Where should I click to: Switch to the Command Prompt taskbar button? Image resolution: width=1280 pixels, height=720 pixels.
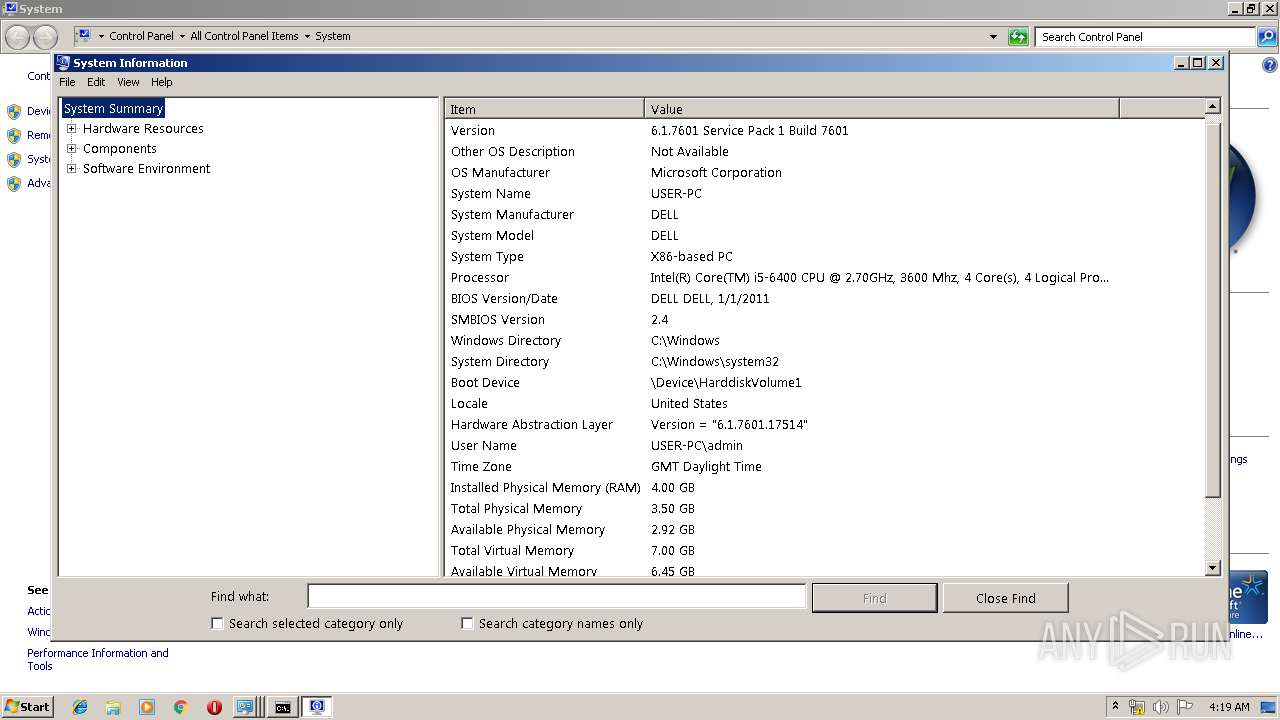click(283, 707)
